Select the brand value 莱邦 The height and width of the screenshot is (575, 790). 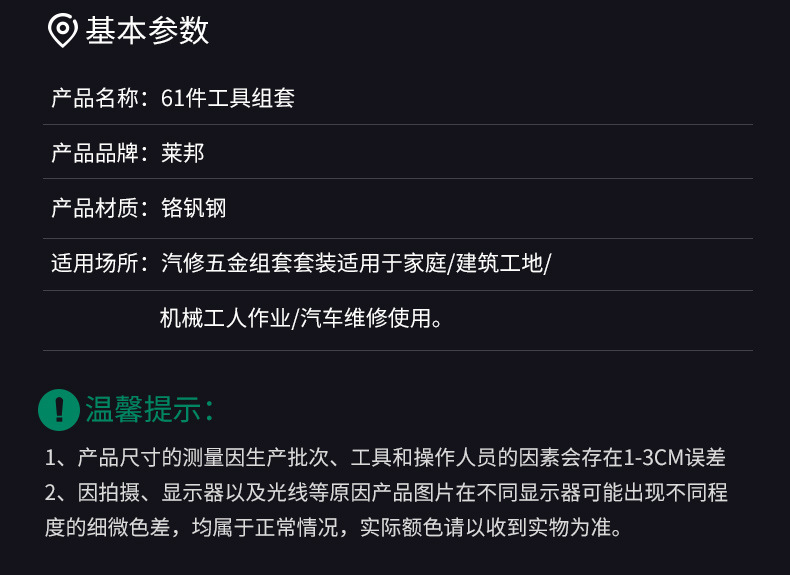183,153
